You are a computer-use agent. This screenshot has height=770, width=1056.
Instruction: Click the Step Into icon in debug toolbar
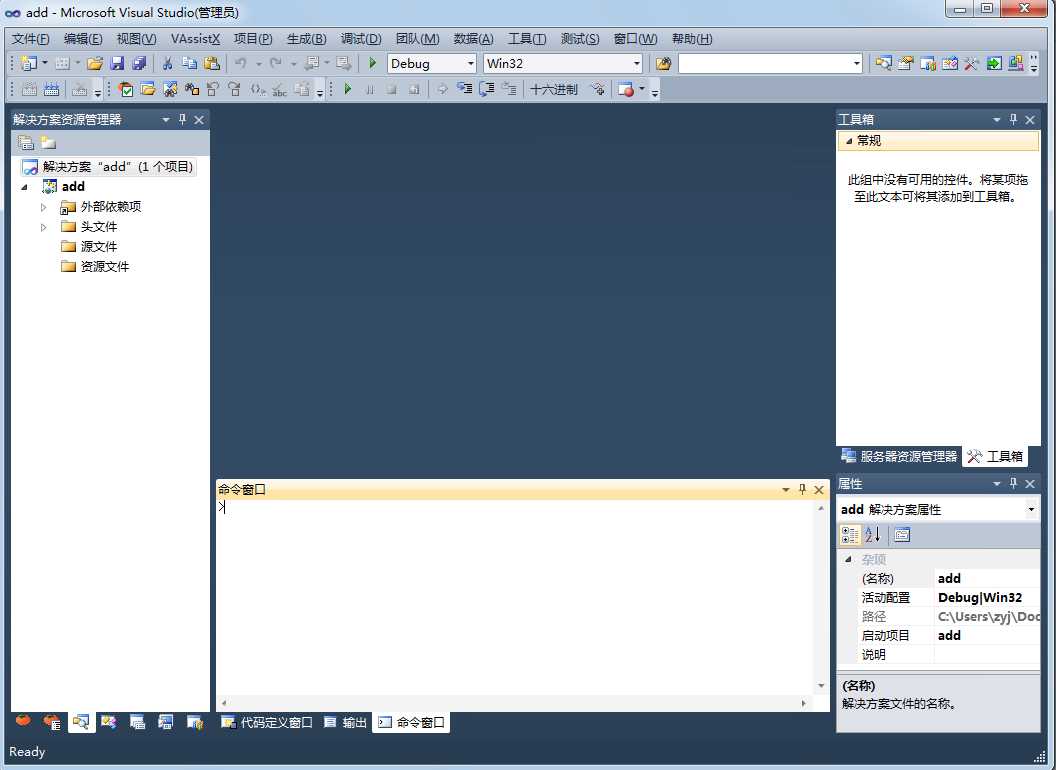coord(465,89)
